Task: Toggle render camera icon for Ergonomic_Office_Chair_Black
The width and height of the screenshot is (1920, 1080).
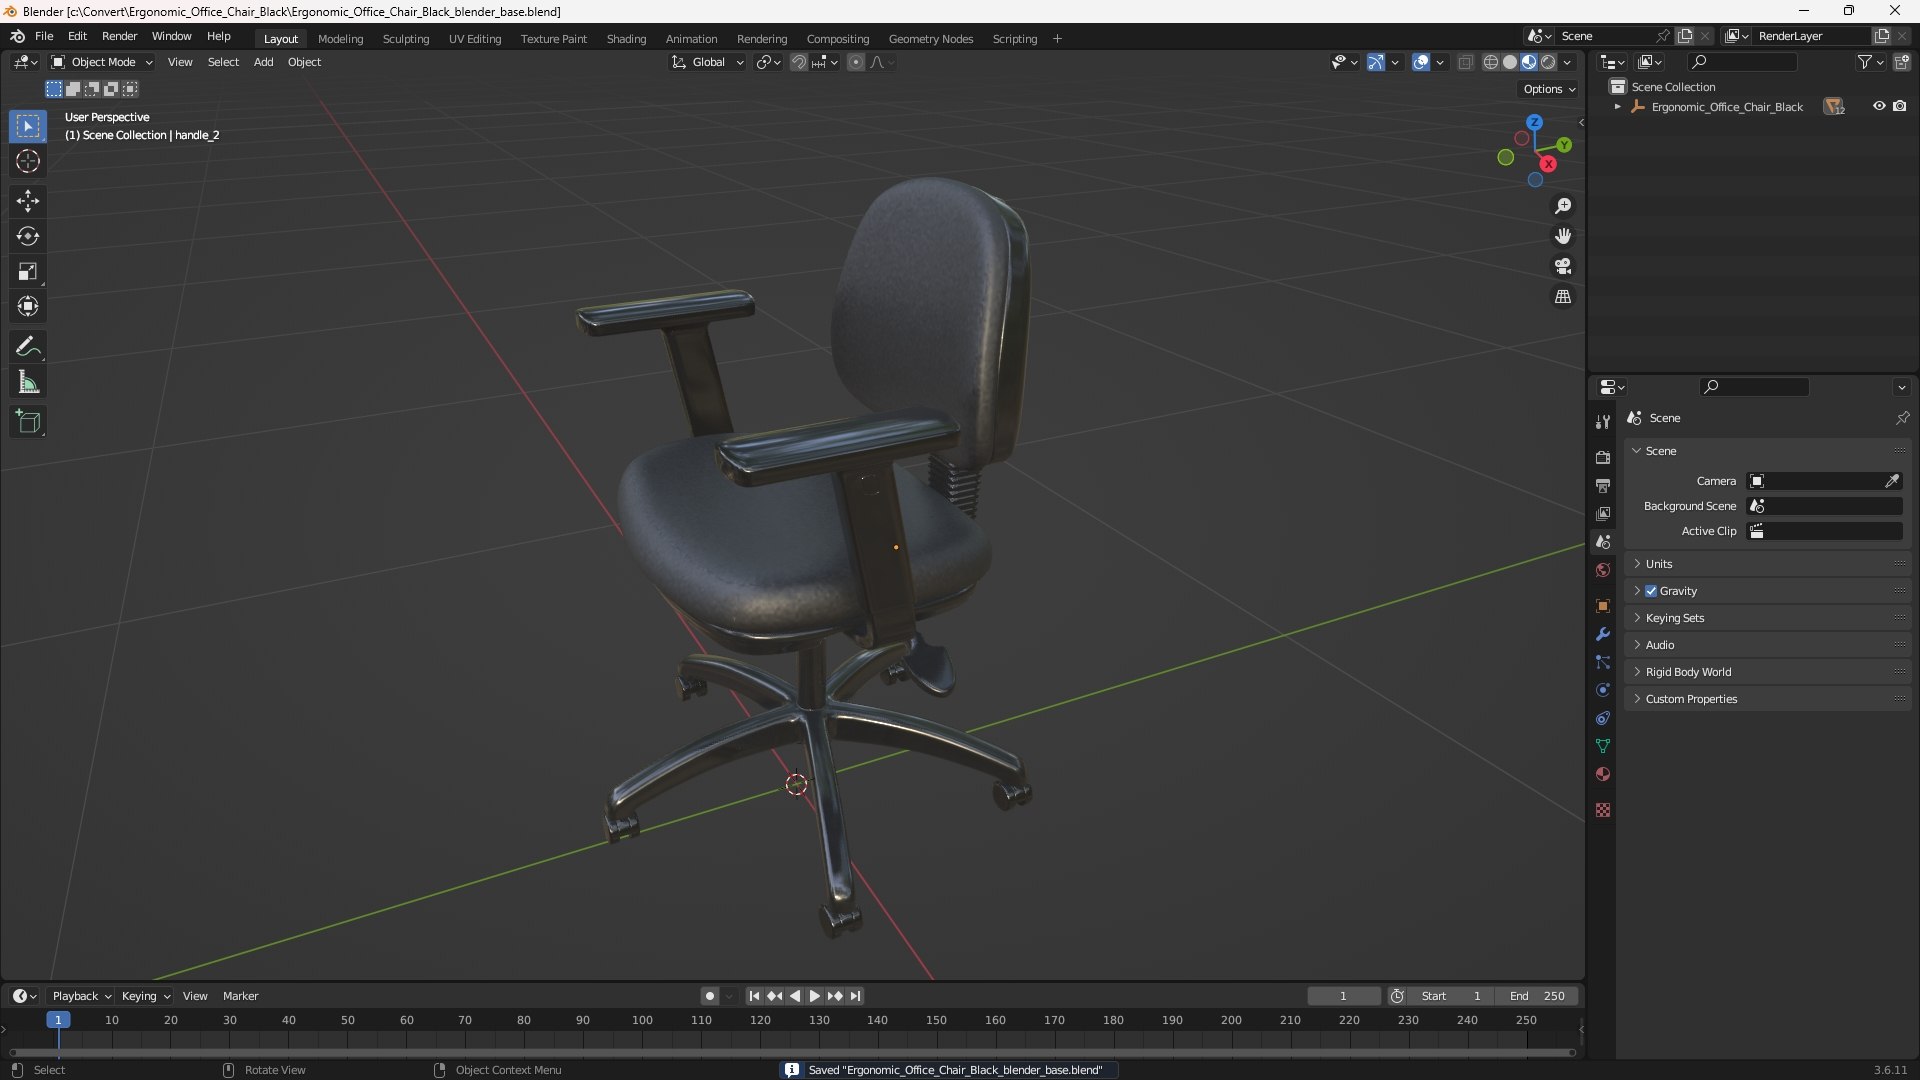Action: [x=1899, y=106]
